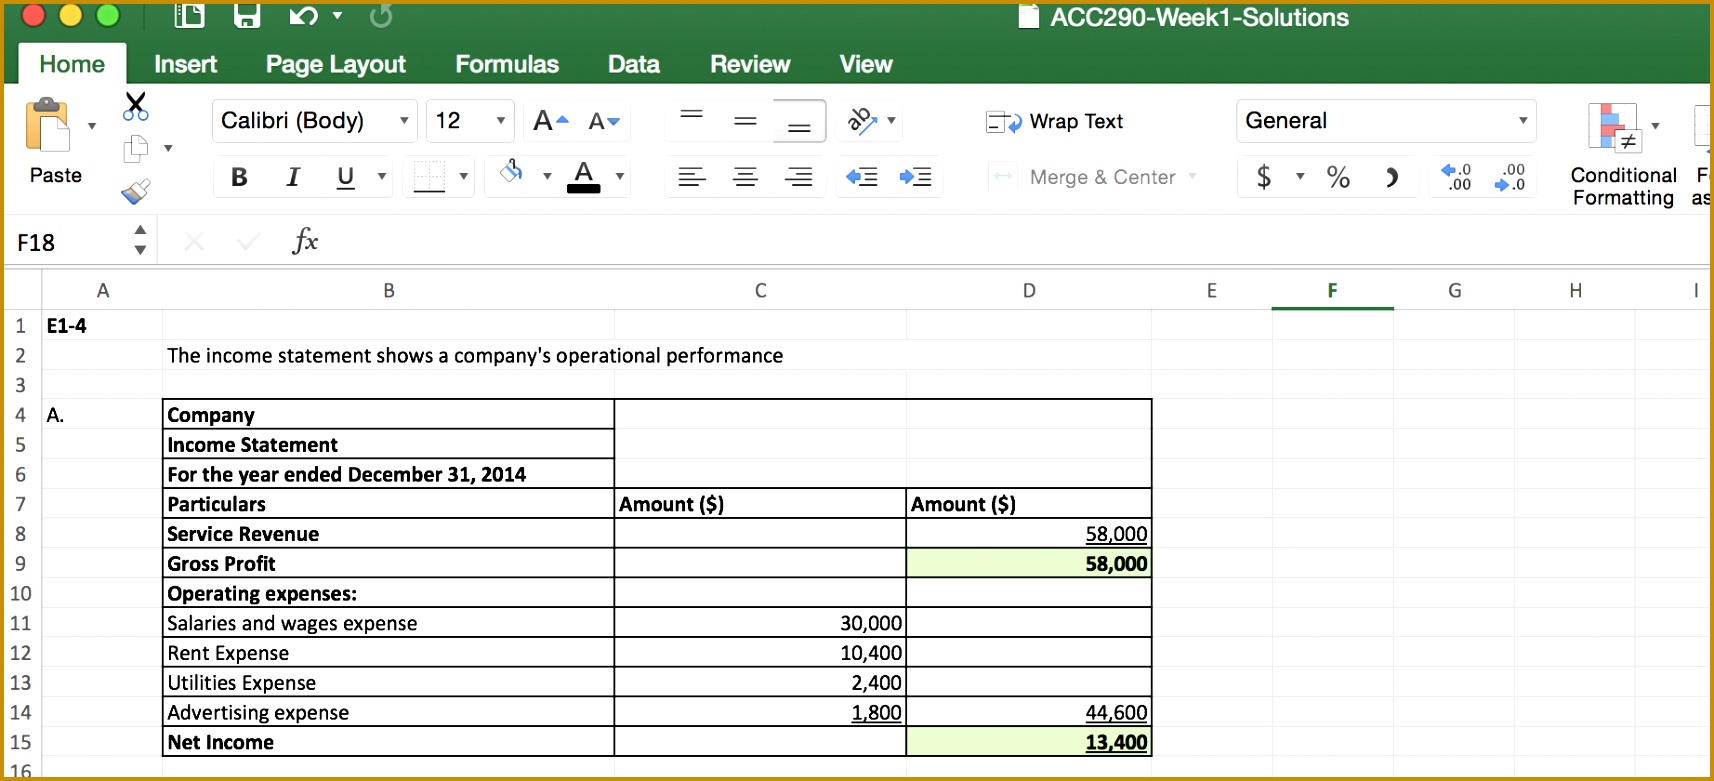This screenshot has width=1714, height=781.
Task: Click the Name Box showing F18
Action: [66, 242]
